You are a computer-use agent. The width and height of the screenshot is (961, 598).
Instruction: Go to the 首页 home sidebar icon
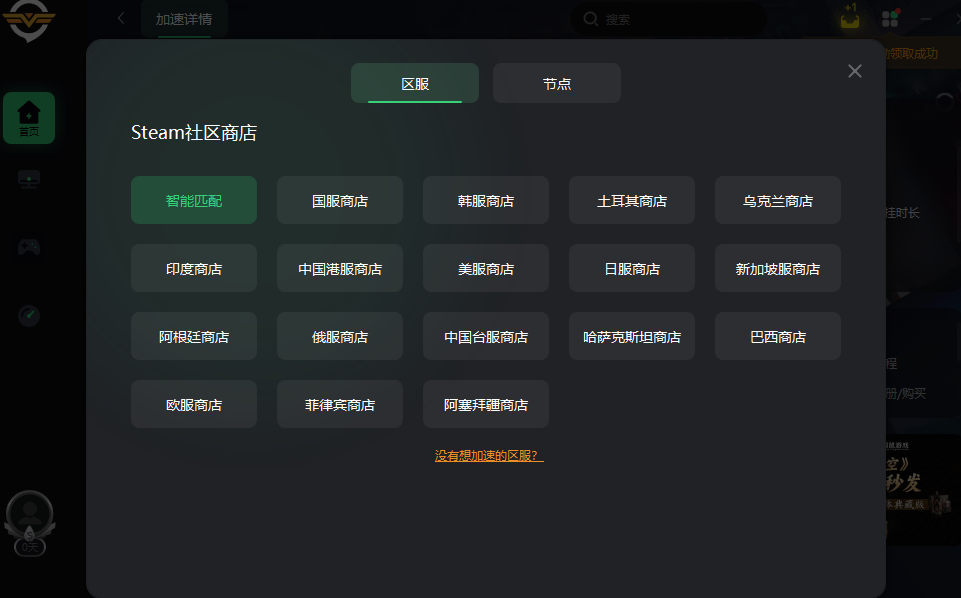[x=29, y=118]
